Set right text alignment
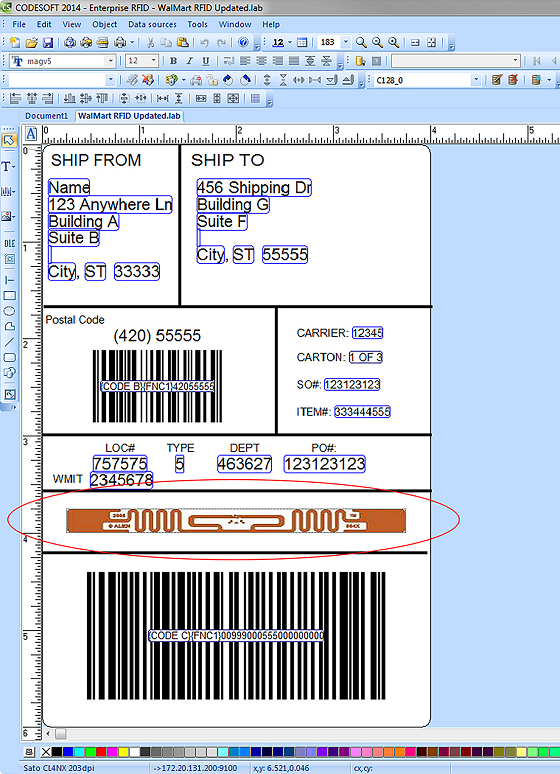The height and width of the screenshot is (774, 560). 278,61
